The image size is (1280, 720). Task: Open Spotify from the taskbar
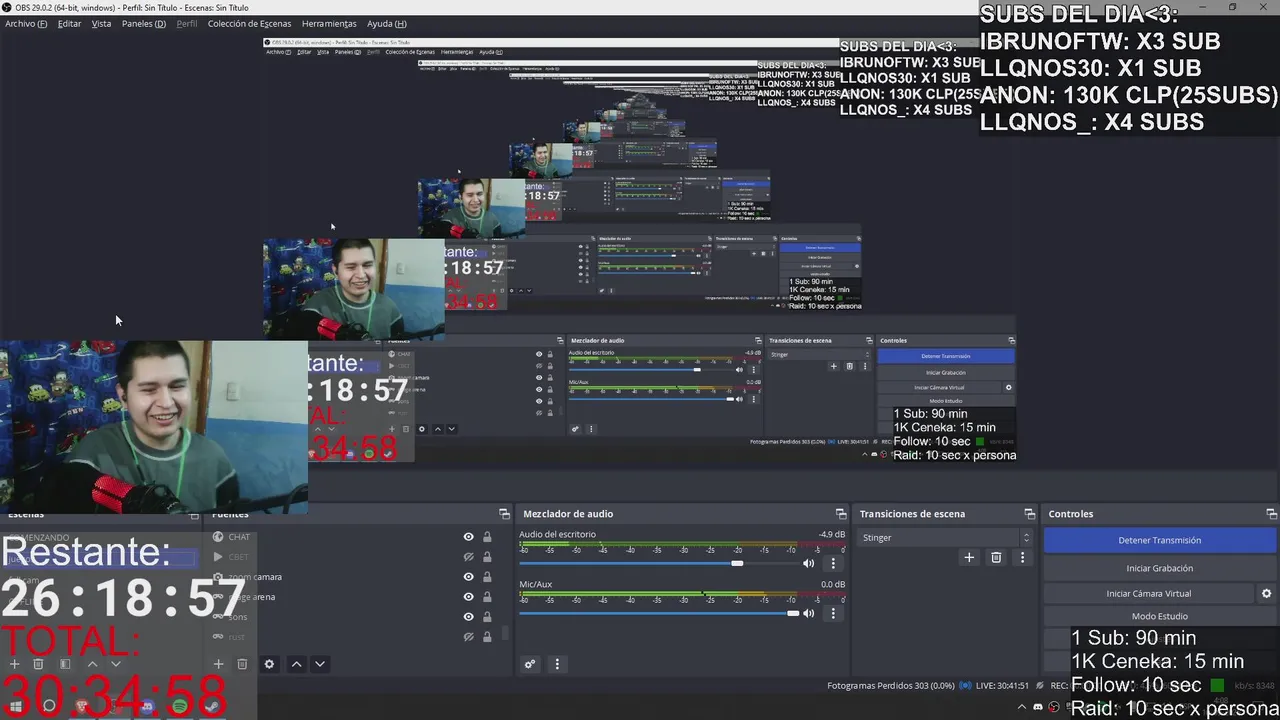(179, 706)
